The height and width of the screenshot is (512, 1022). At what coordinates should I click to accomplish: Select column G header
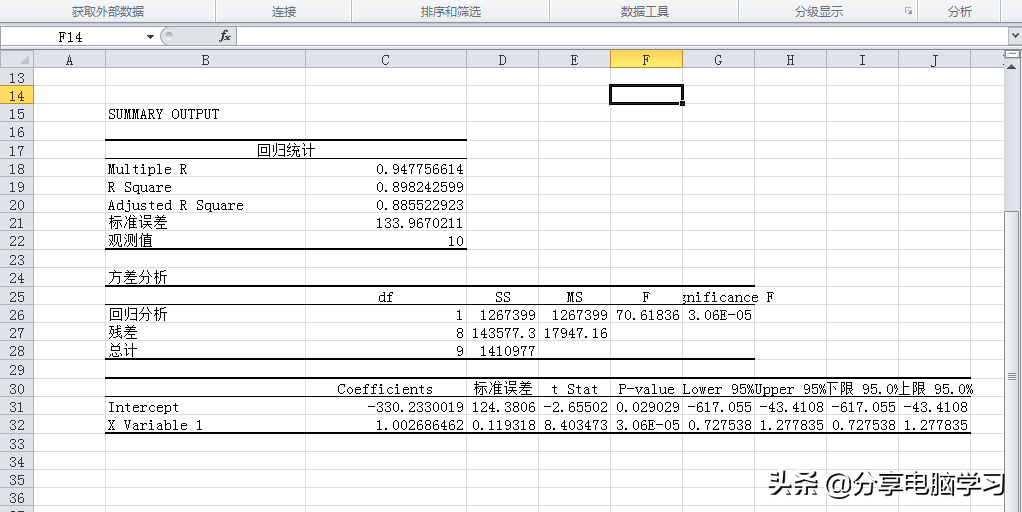click(718, 60)
